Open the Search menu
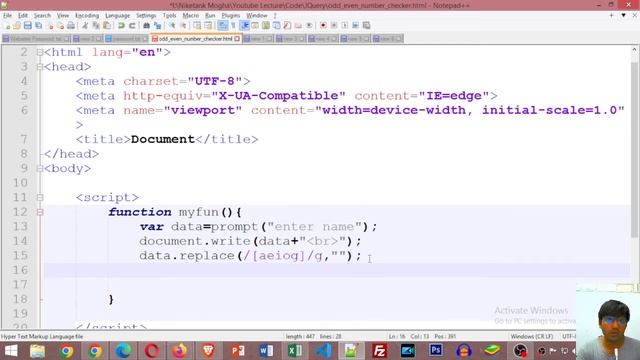640x360 pixels. (42, 16)
